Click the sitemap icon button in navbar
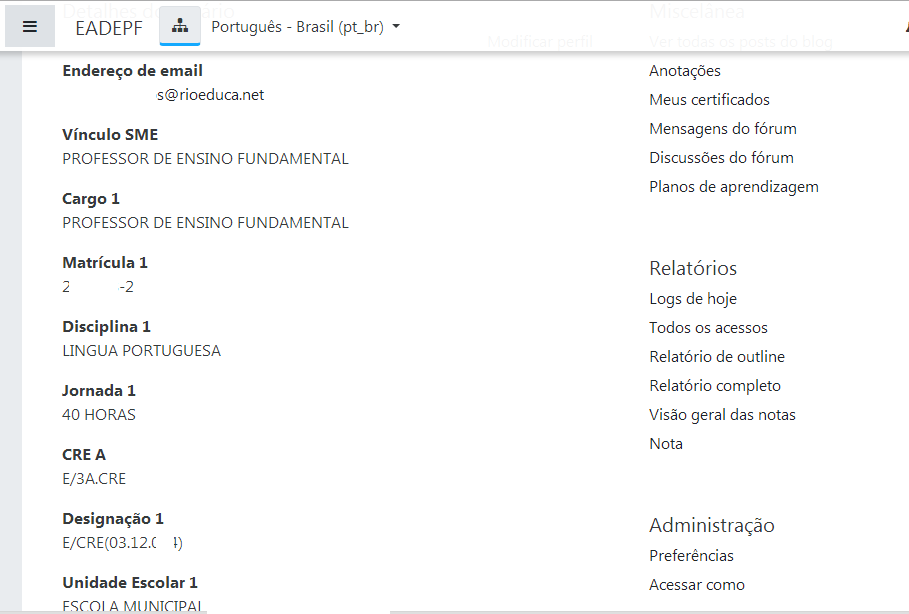This screenshot has height=614, width=909. 180,27
